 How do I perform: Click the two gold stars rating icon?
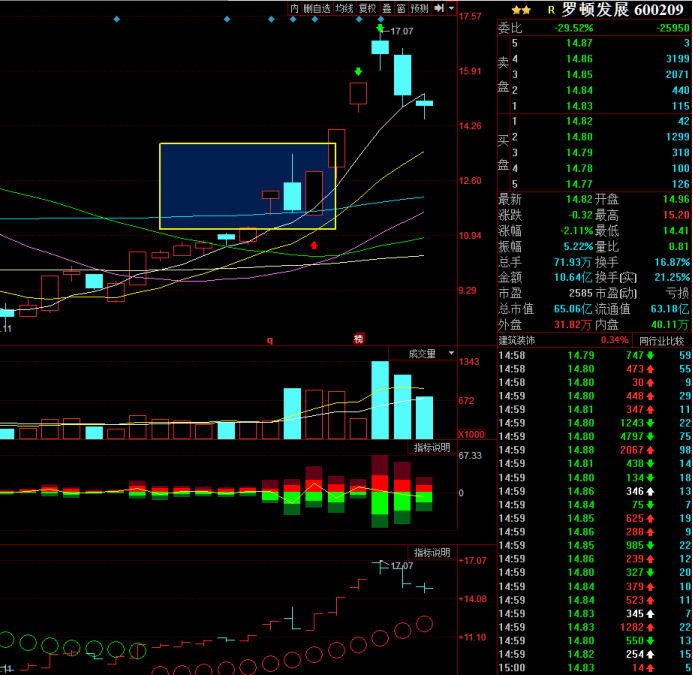(521, 9)
